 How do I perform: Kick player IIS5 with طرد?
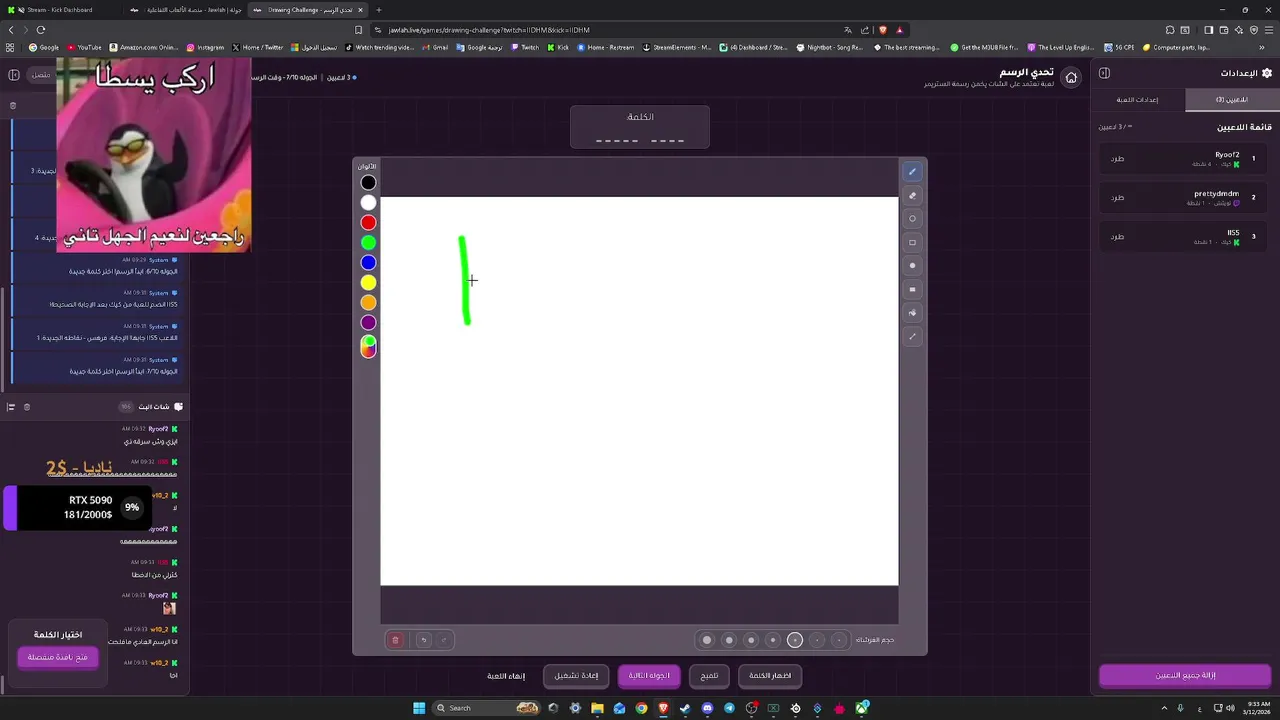click(x=1118, y=237)
